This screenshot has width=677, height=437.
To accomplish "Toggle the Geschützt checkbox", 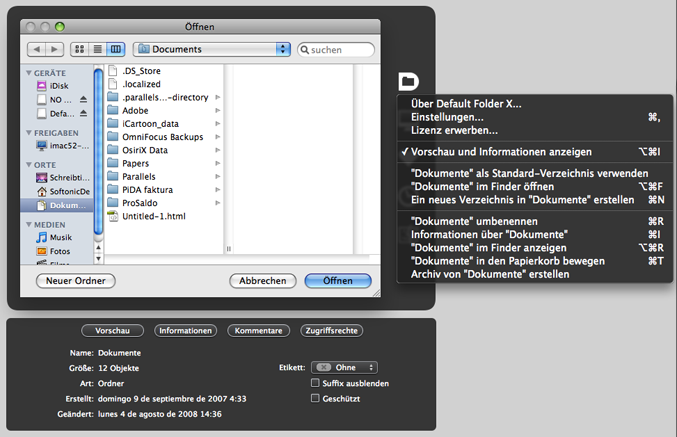I will click(x=315, y=398).
